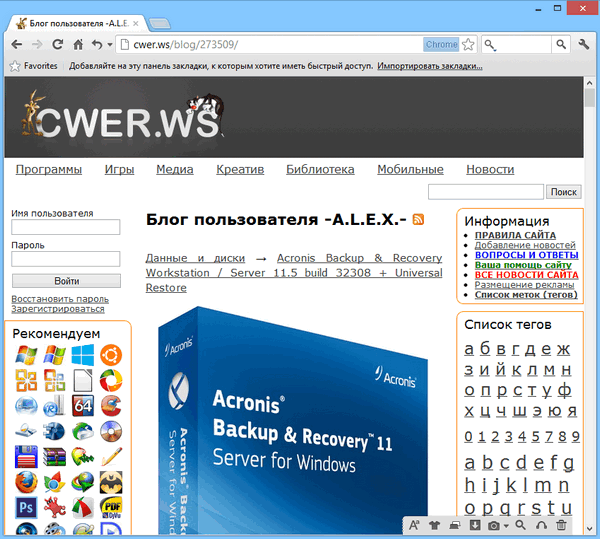Expand the undo arrow dropdown in toolbar
The height and width of the screenshot is (539, 600).
(106, 45)
